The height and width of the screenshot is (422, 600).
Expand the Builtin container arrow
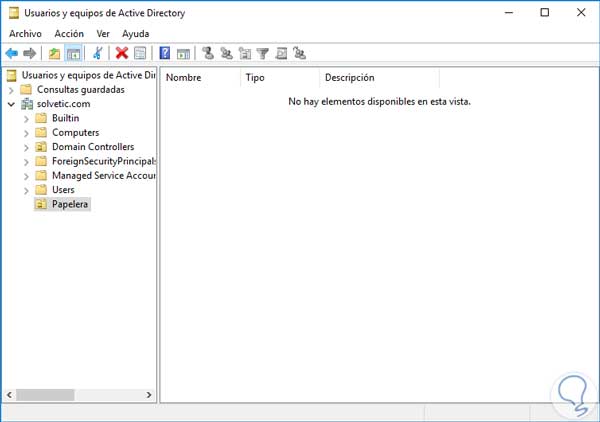tap(26, 119)
